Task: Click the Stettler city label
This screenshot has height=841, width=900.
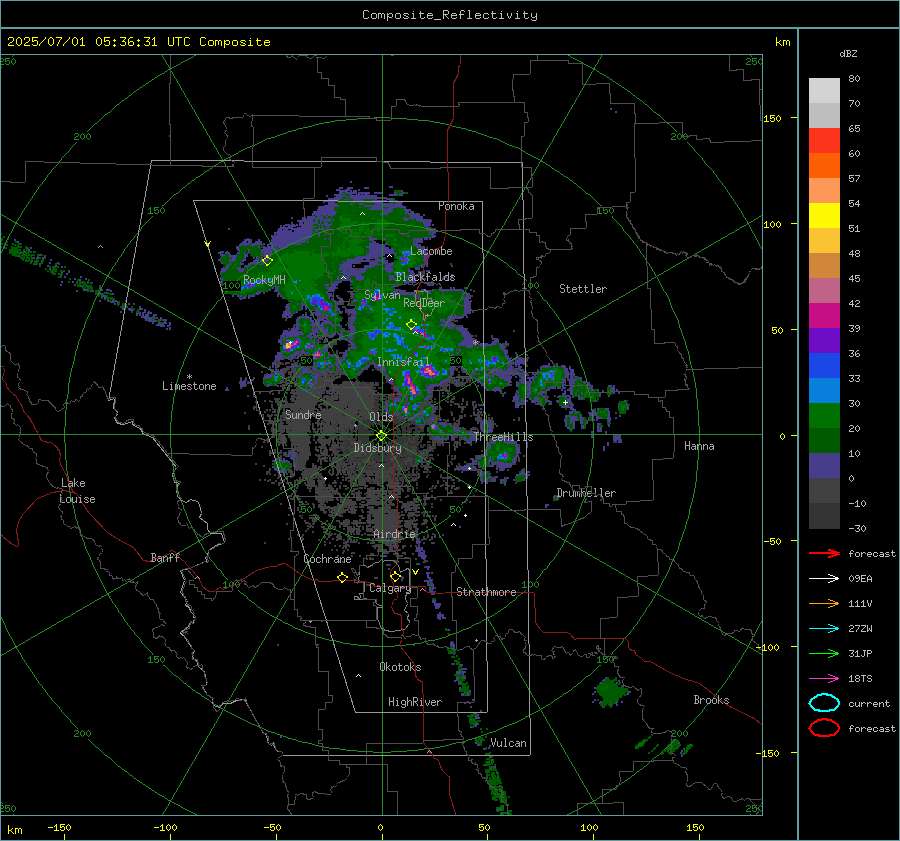Action: pos(583,289)
